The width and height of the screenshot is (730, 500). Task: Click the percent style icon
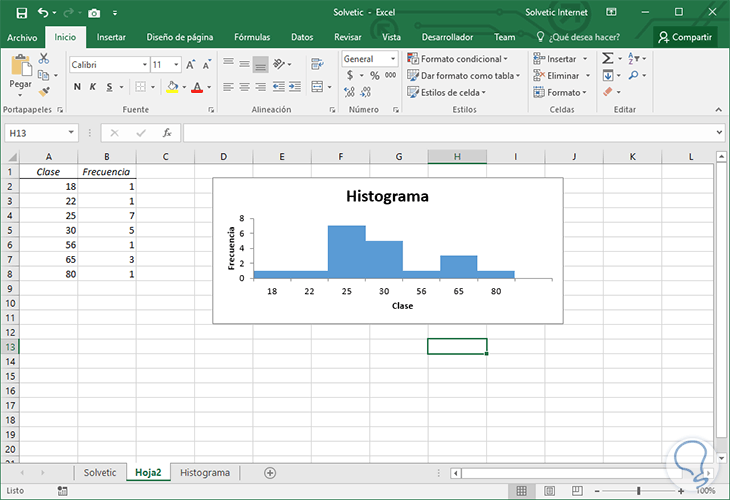click(374, 76)
